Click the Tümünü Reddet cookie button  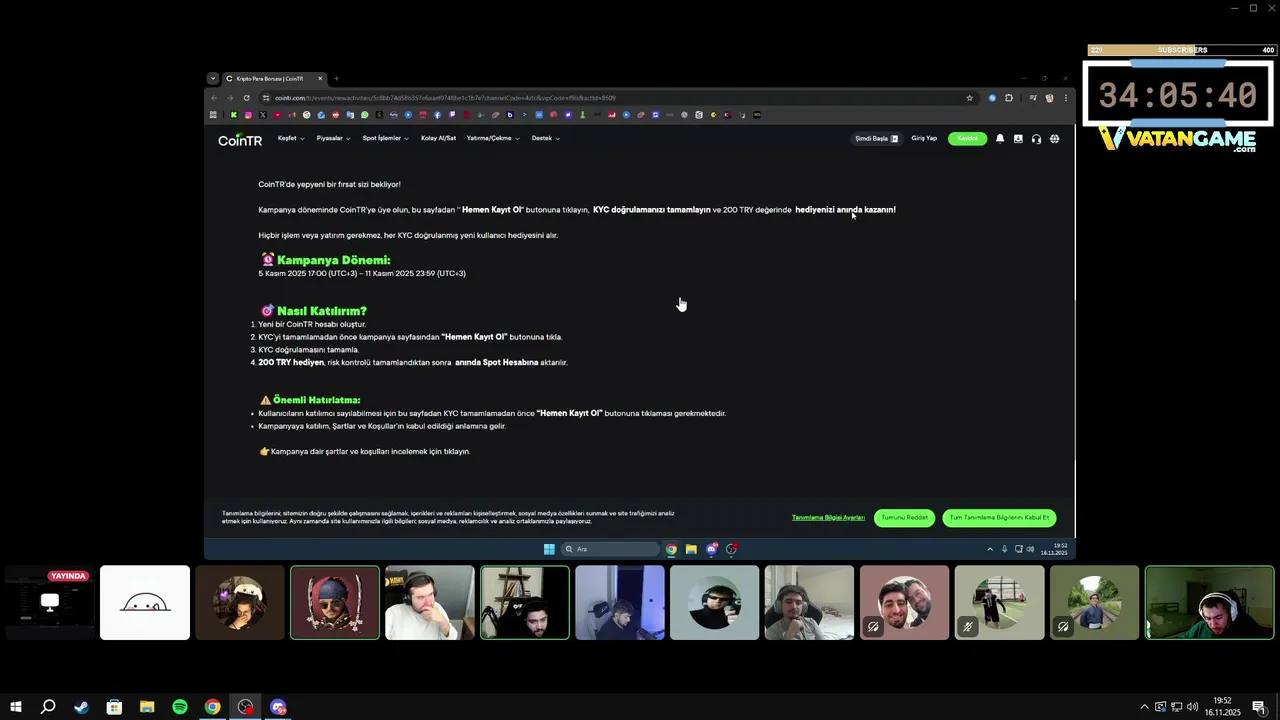[904, 518]
